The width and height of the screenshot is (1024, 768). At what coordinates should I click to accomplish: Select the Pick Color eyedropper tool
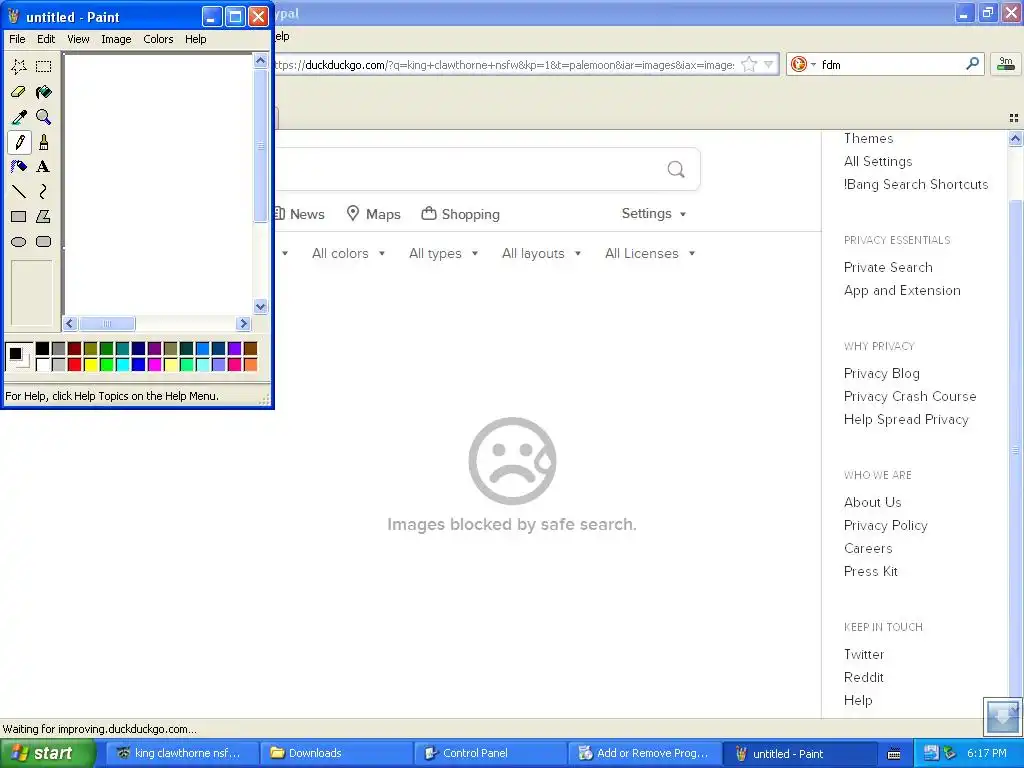pos(19,117)
